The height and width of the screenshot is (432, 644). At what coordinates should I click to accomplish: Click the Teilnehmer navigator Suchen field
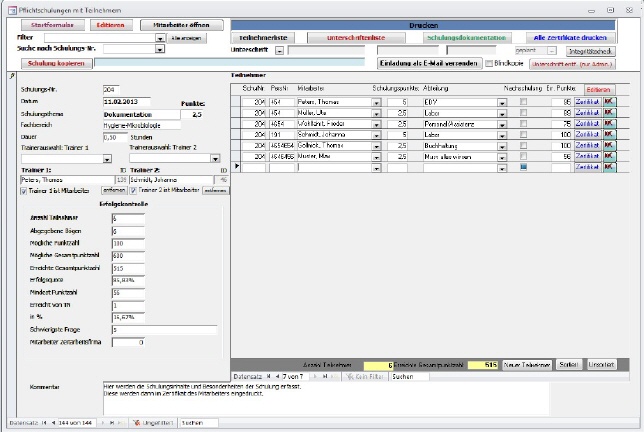coord(410,376)
